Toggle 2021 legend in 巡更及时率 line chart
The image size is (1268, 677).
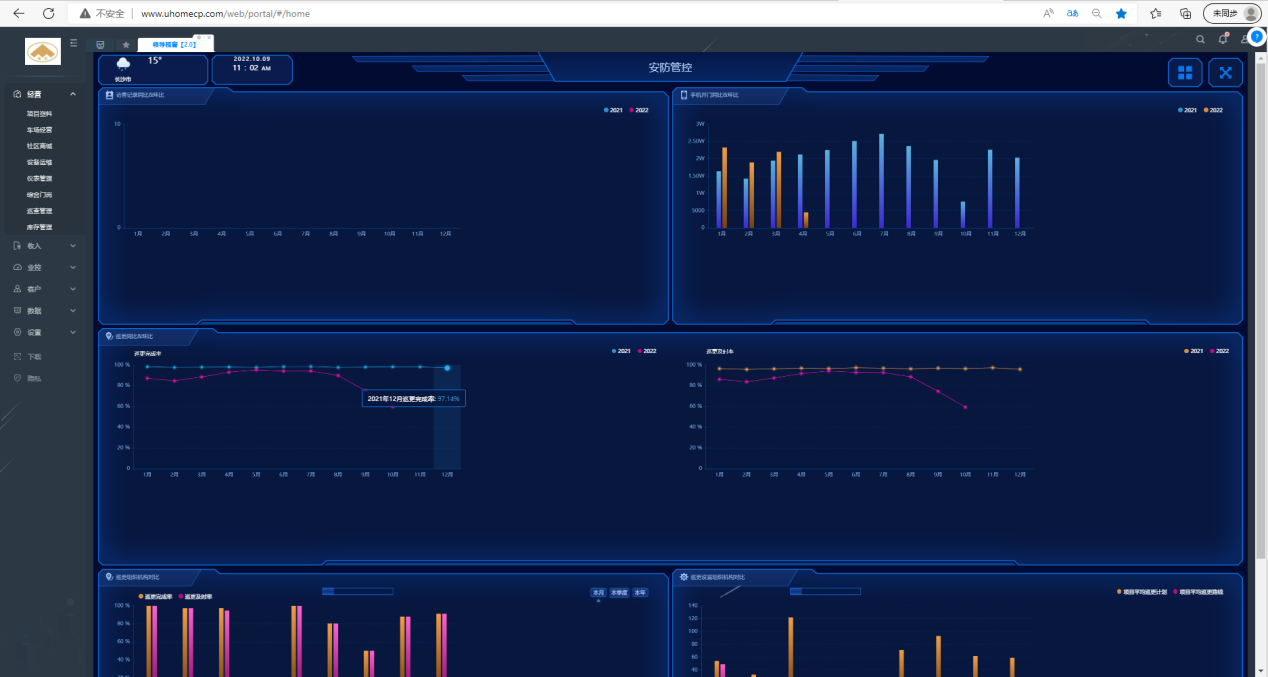1194,351
